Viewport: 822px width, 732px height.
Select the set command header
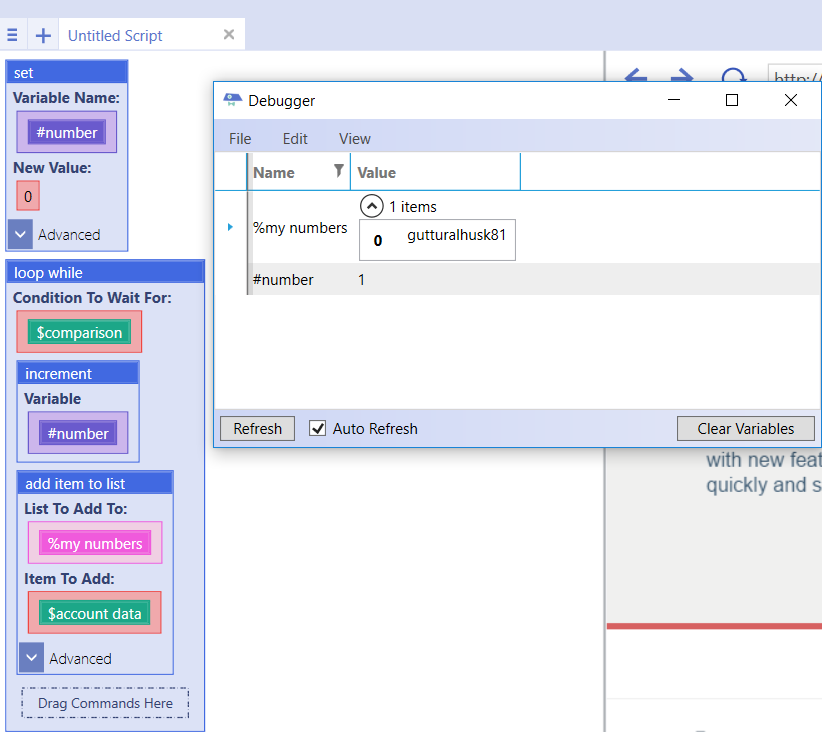pyautogui.click(x=67, y=72)
